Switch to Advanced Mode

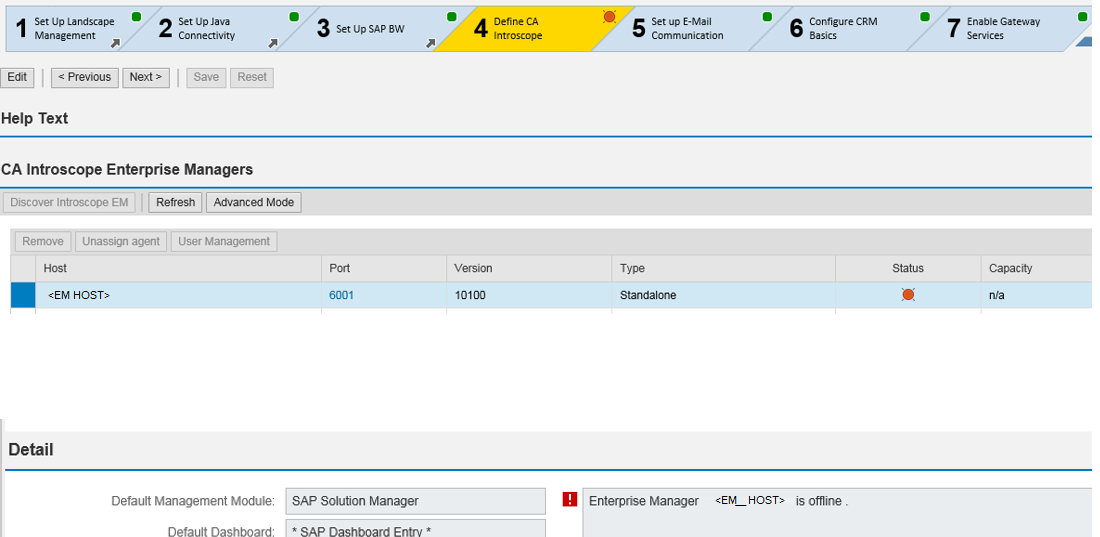click(x=254, y=202)
